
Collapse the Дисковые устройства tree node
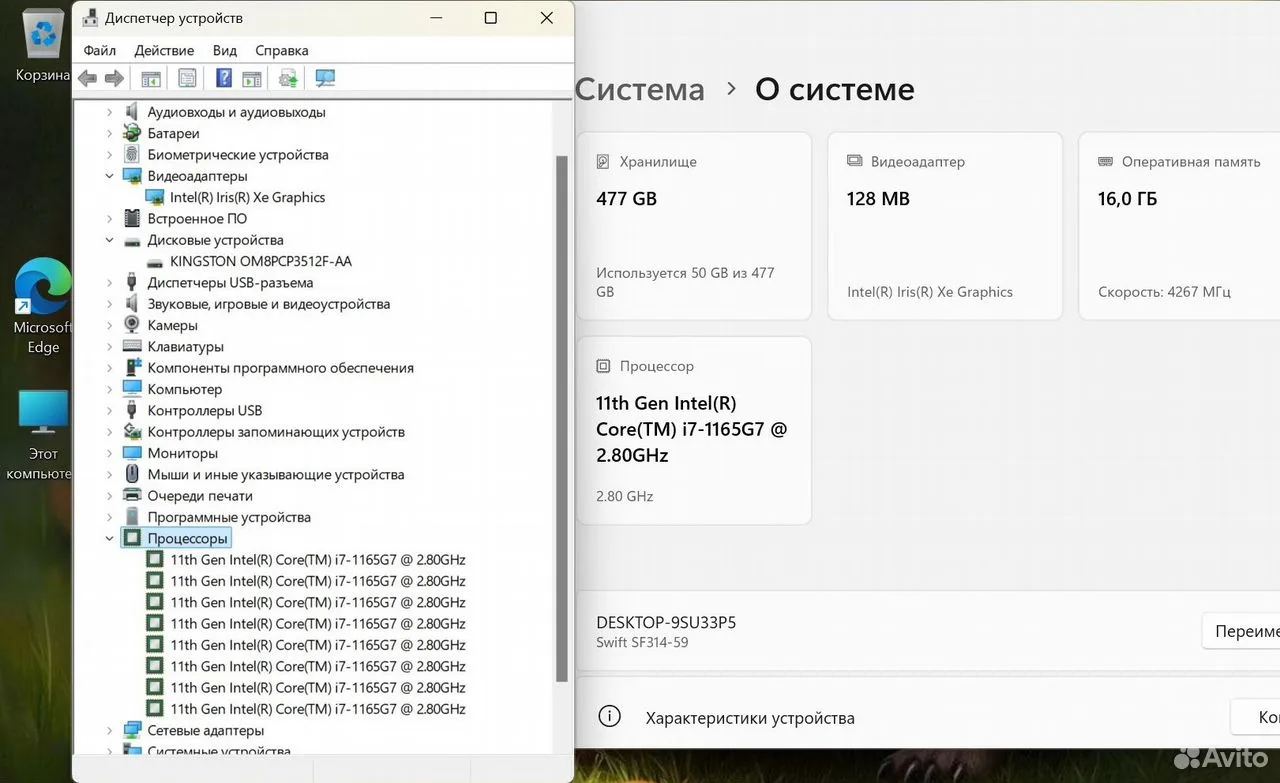(110, 240)
